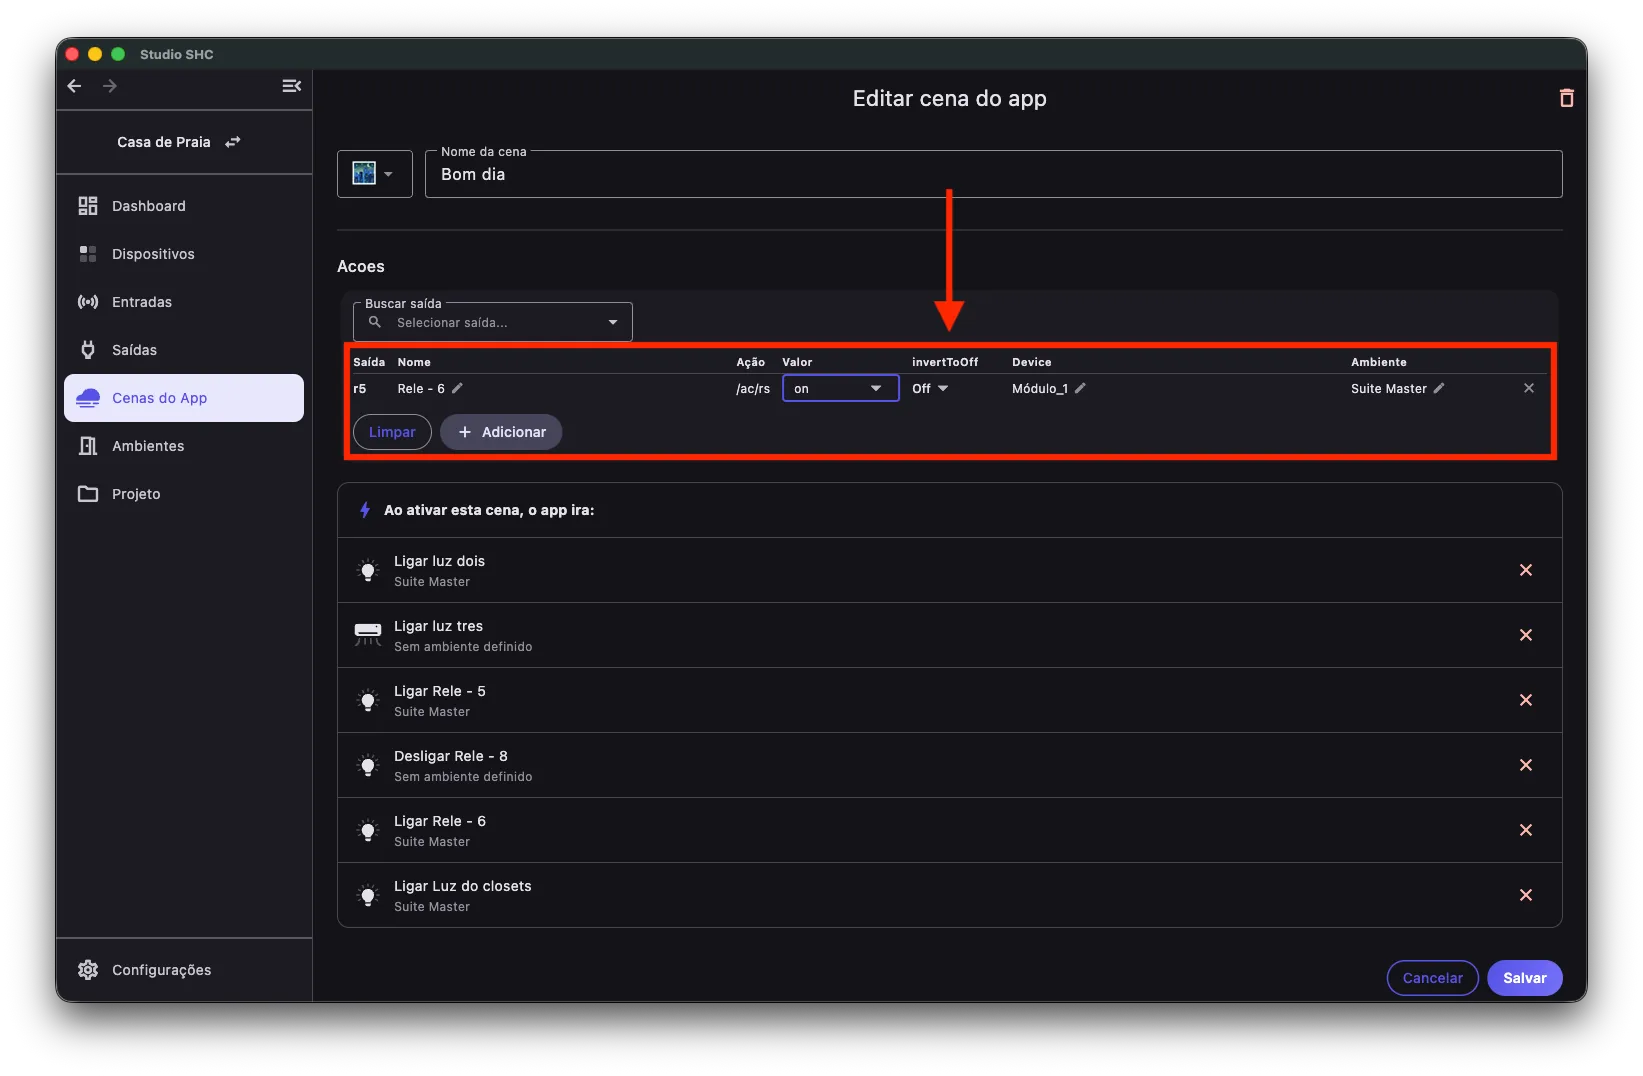1643x1076 pixels.
Task: Click /ac/rs action cell text
Action: click(753, 388)
